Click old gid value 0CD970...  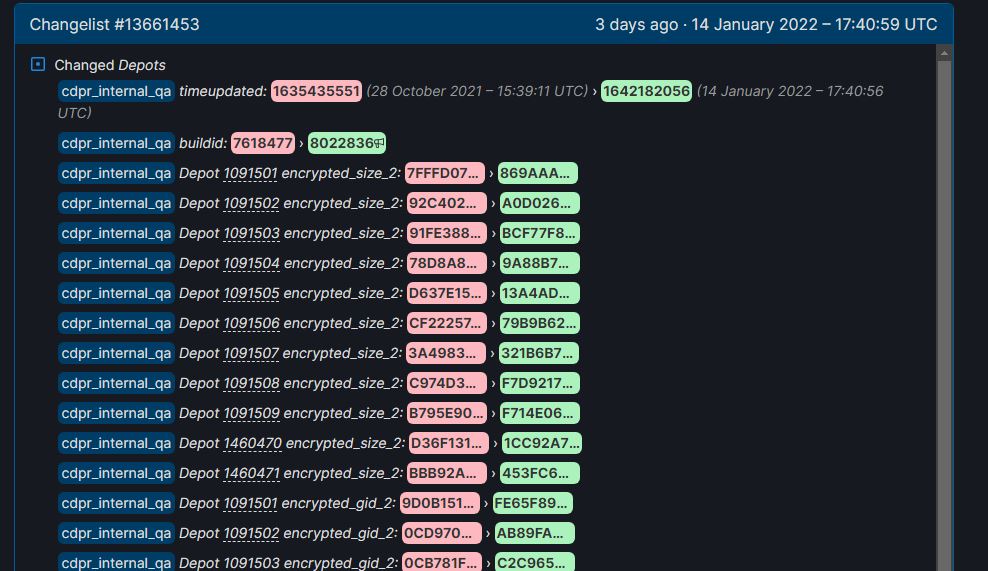[442, 533]
